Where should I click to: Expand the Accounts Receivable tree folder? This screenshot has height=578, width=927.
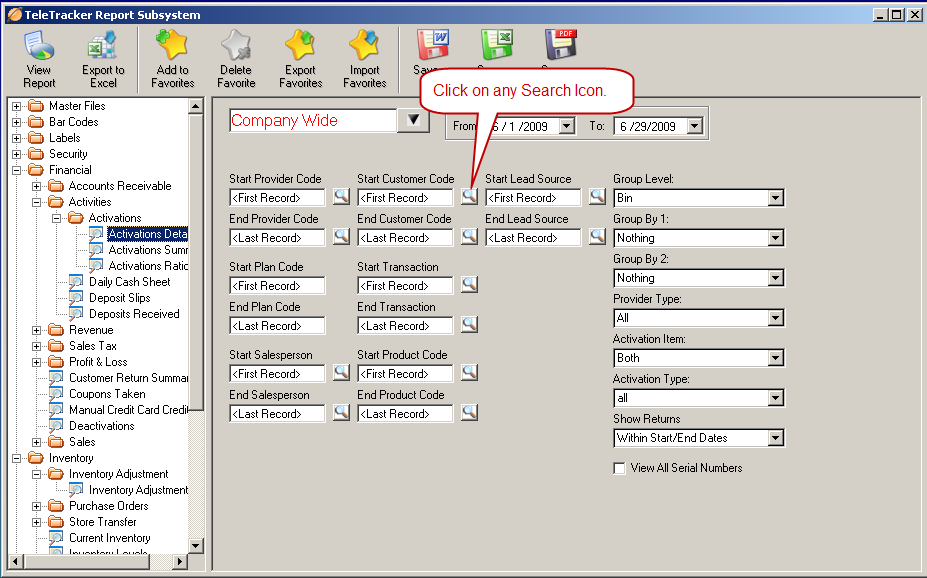[37, 186]
